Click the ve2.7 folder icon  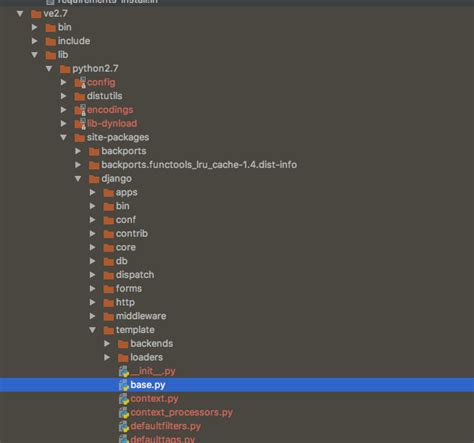tap(36, 14)
